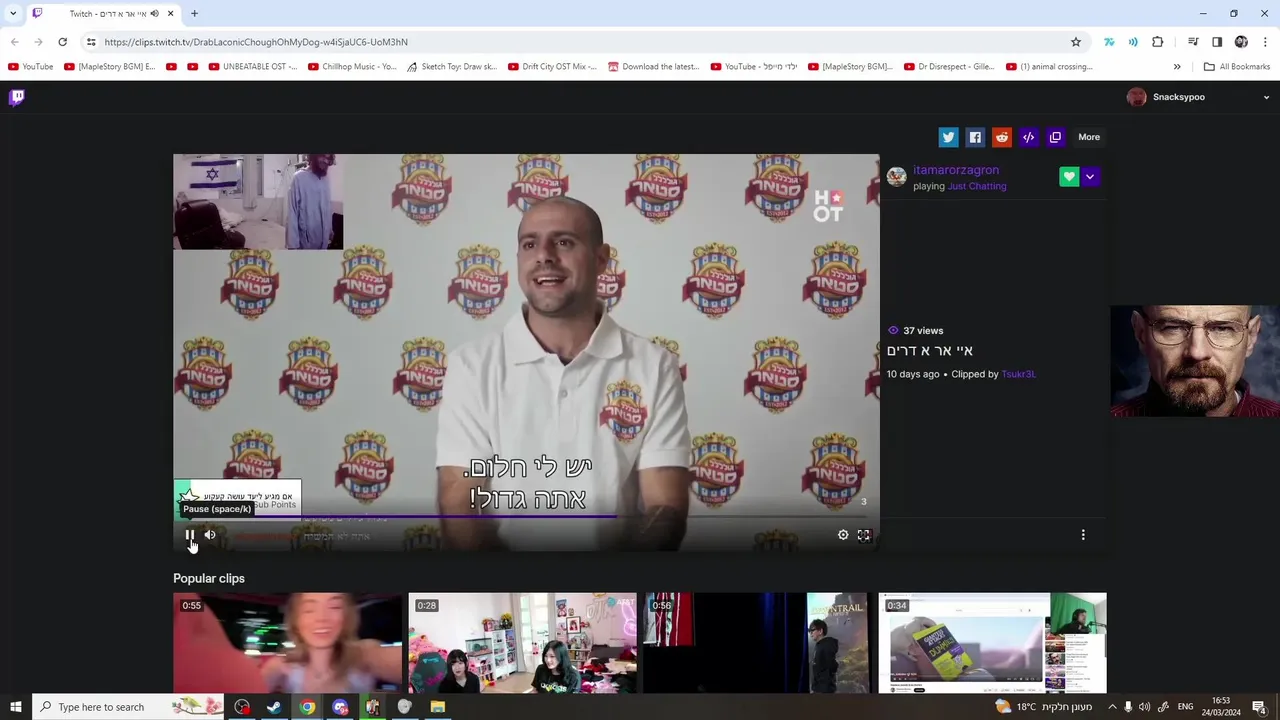Select the Twitch browser tab
The width and height of the screenshot is (1280, 720).
click(104, 14)
